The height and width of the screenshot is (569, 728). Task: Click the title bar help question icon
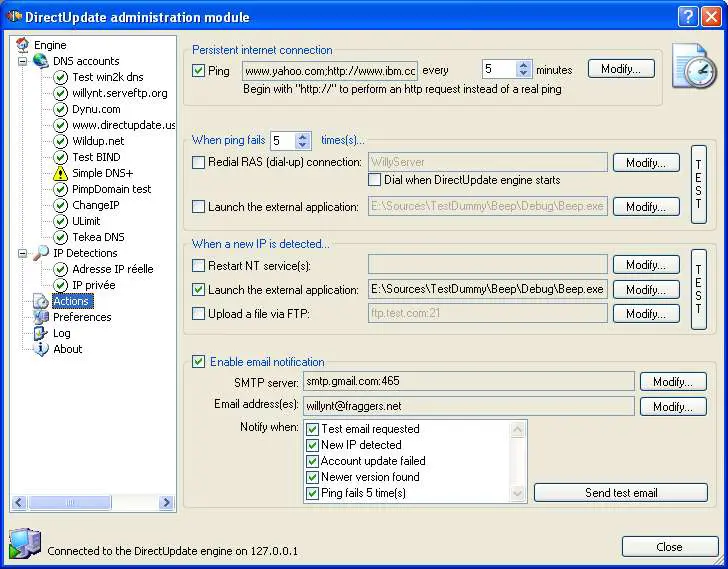tap(686, 17)
